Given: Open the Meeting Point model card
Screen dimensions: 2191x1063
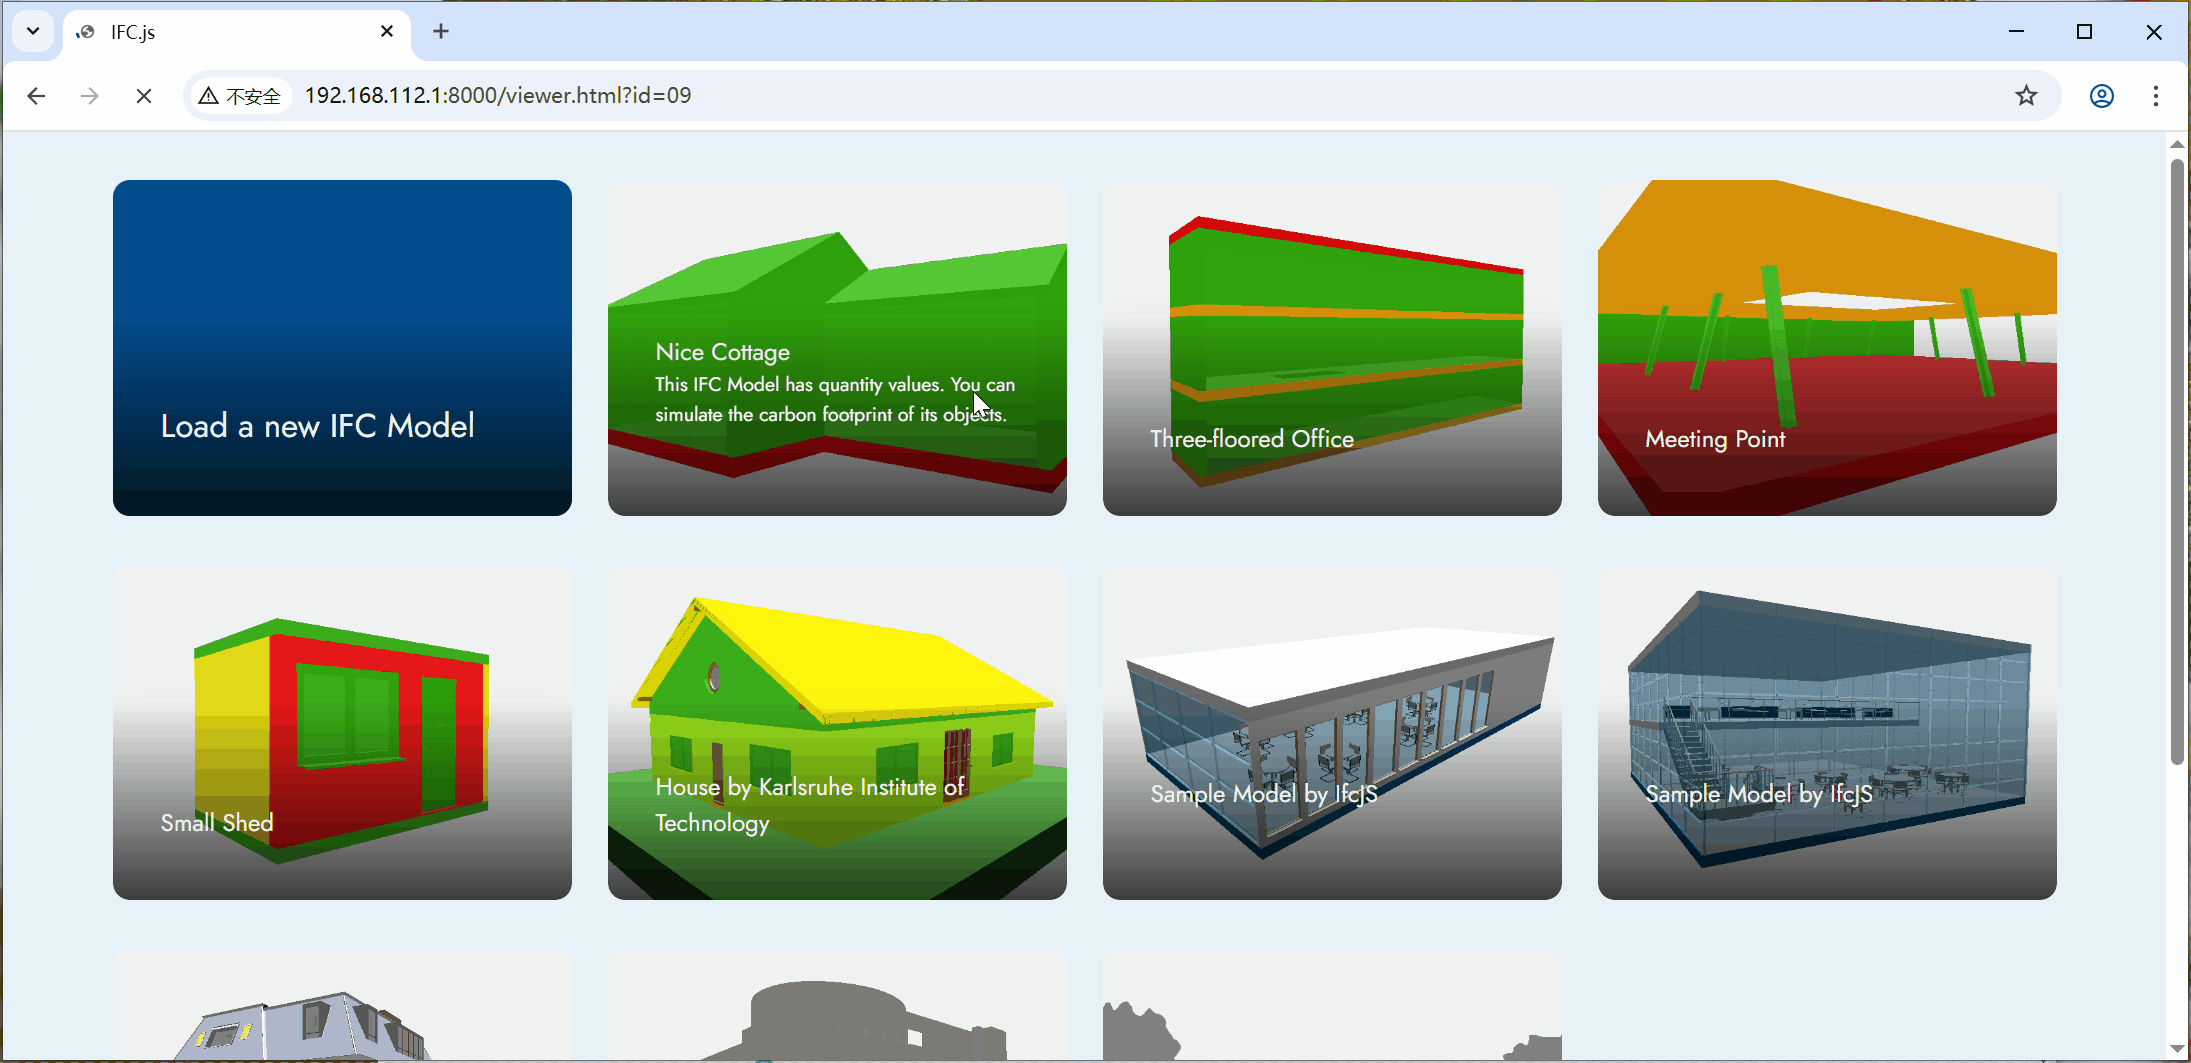Looking at the screenshot, I should (x=1827, y=348).
